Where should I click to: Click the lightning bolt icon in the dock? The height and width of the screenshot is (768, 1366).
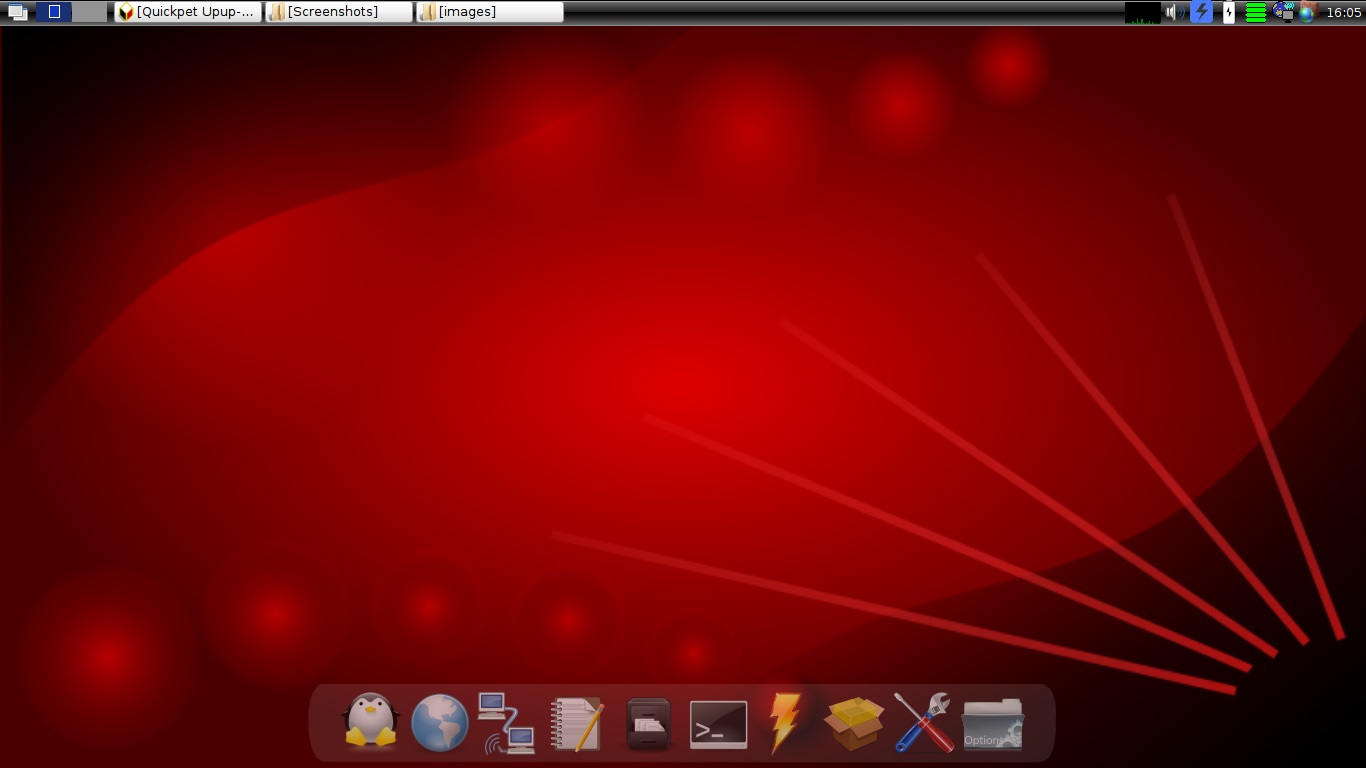785,721
